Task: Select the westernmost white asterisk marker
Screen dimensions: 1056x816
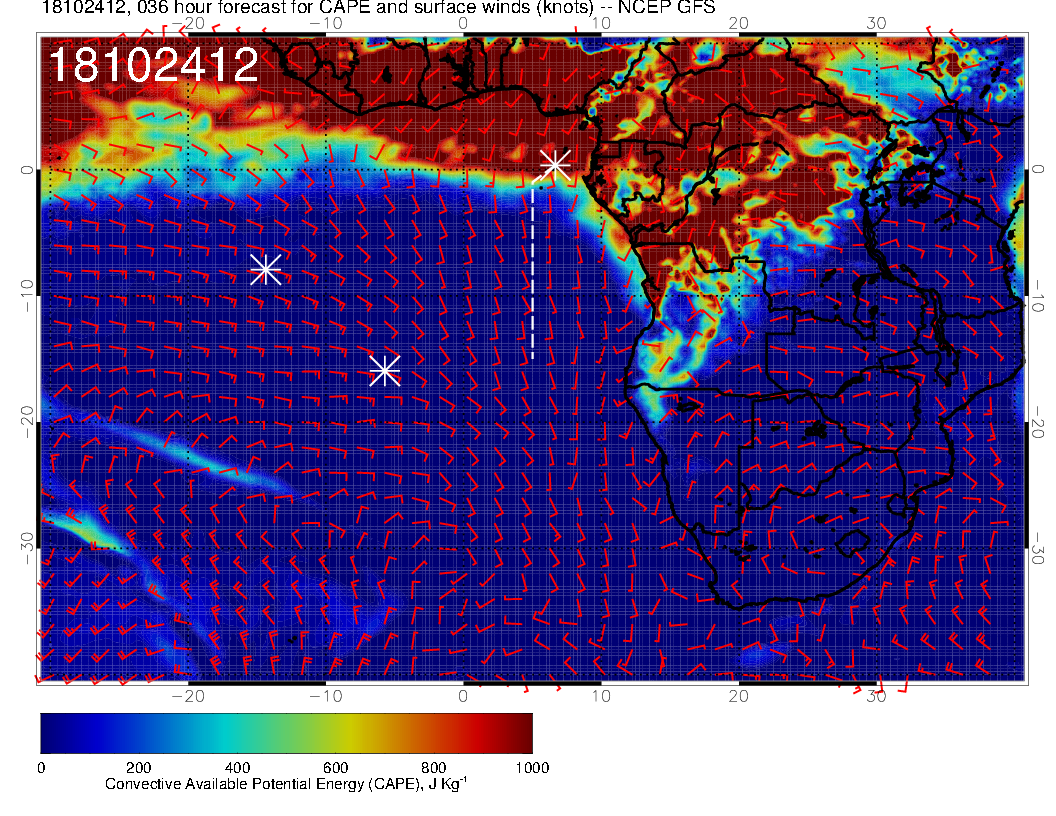Action: click(x=265, y=269)
